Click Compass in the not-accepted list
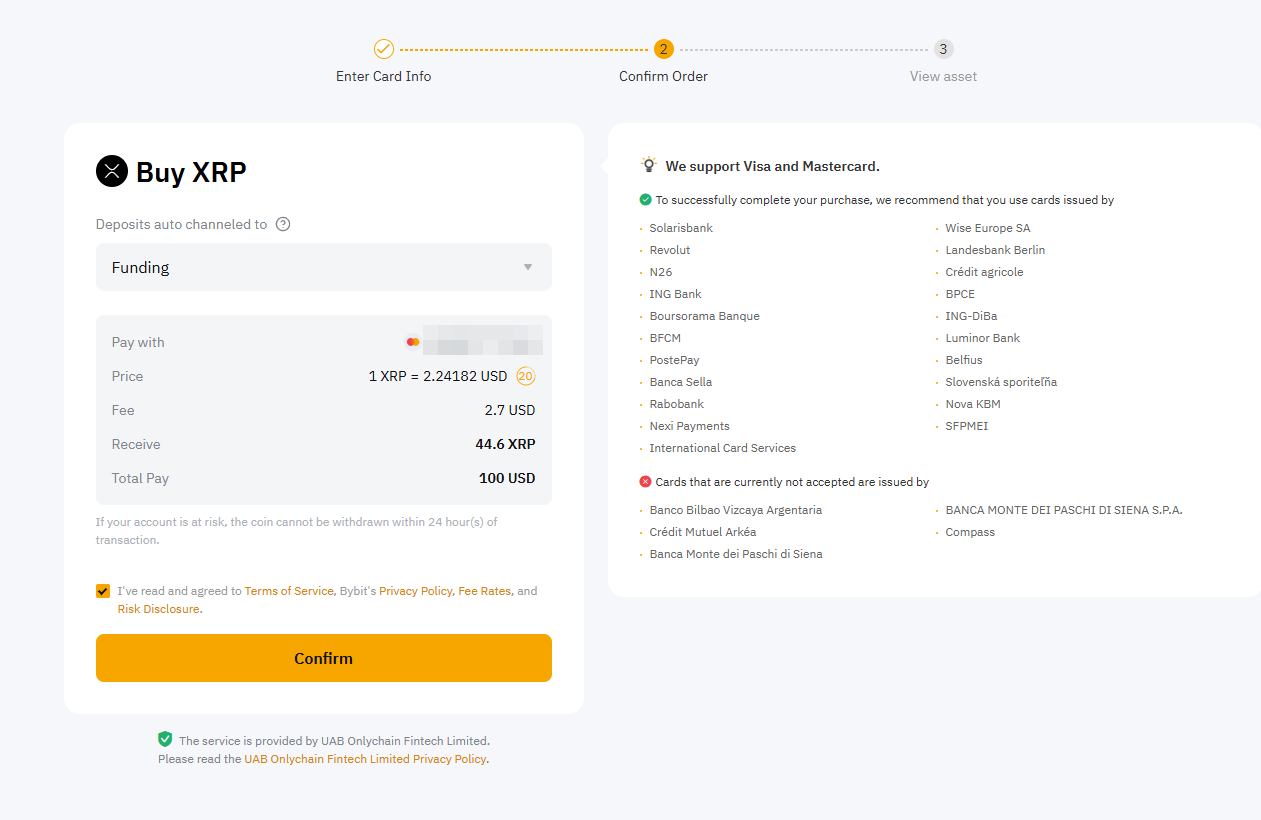This screenshot has height=820, width=1261. [971, 532]
